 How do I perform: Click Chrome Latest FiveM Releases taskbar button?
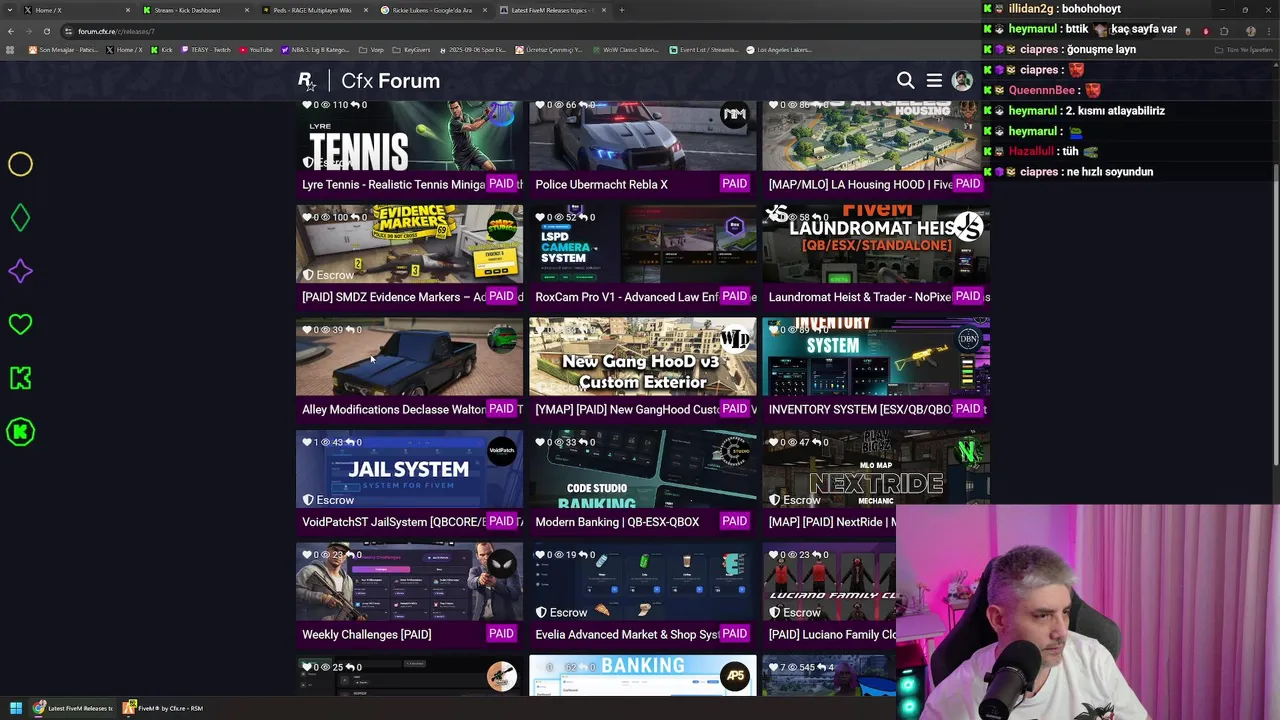coord(74,708)
